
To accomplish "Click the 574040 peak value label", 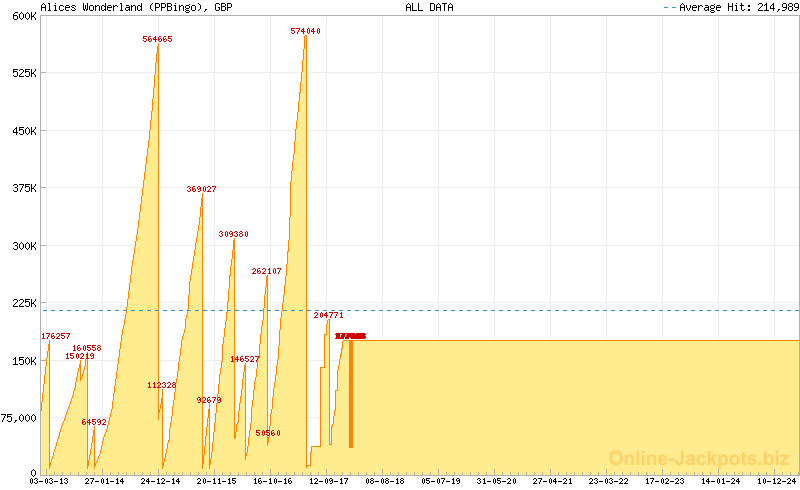I will pyautogui.click(x=305, y=31).
